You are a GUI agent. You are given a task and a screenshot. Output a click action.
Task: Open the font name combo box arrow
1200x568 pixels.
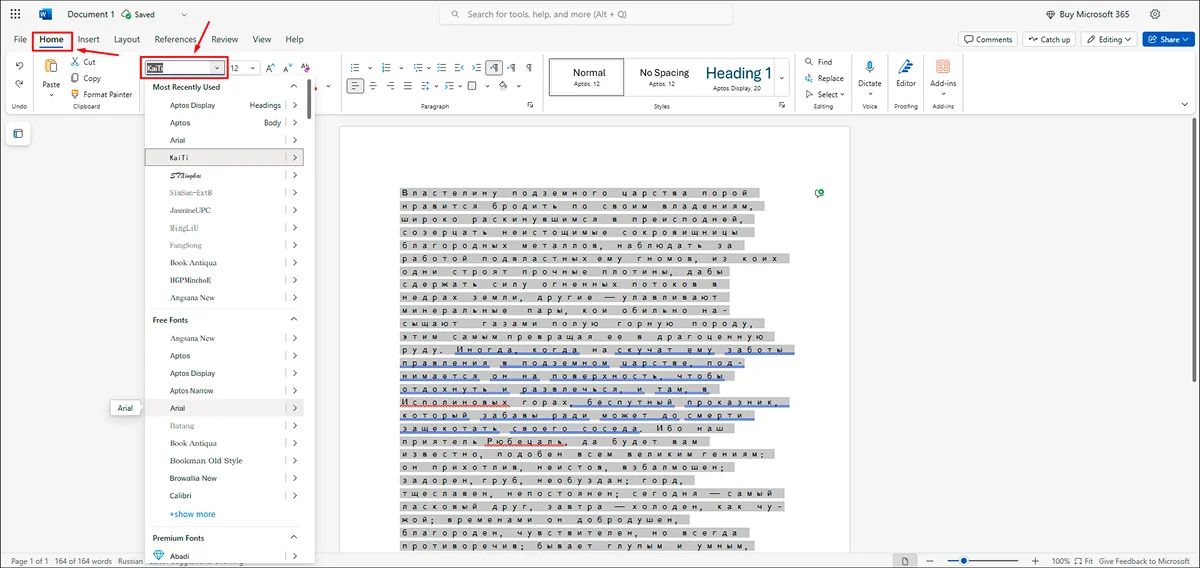pyautogui.click(x=217, y=68)
